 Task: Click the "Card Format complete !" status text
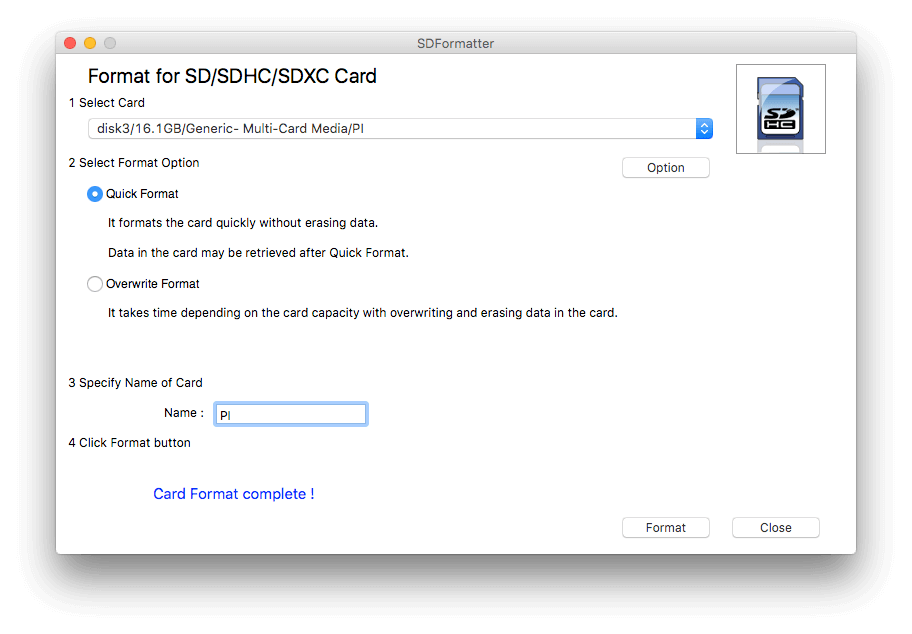pos(234,494)
